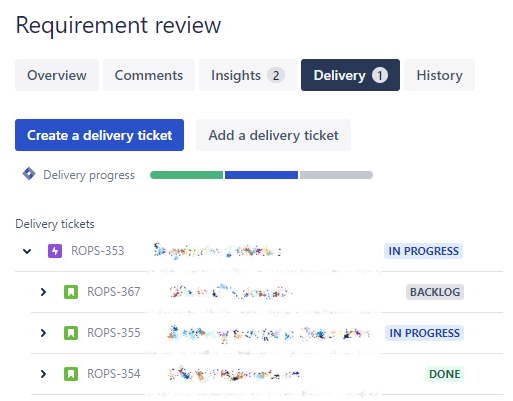The height and width of the screenshot is (401, 513).
Task: Open the Insights tab
Action: [x=248, y=75]
